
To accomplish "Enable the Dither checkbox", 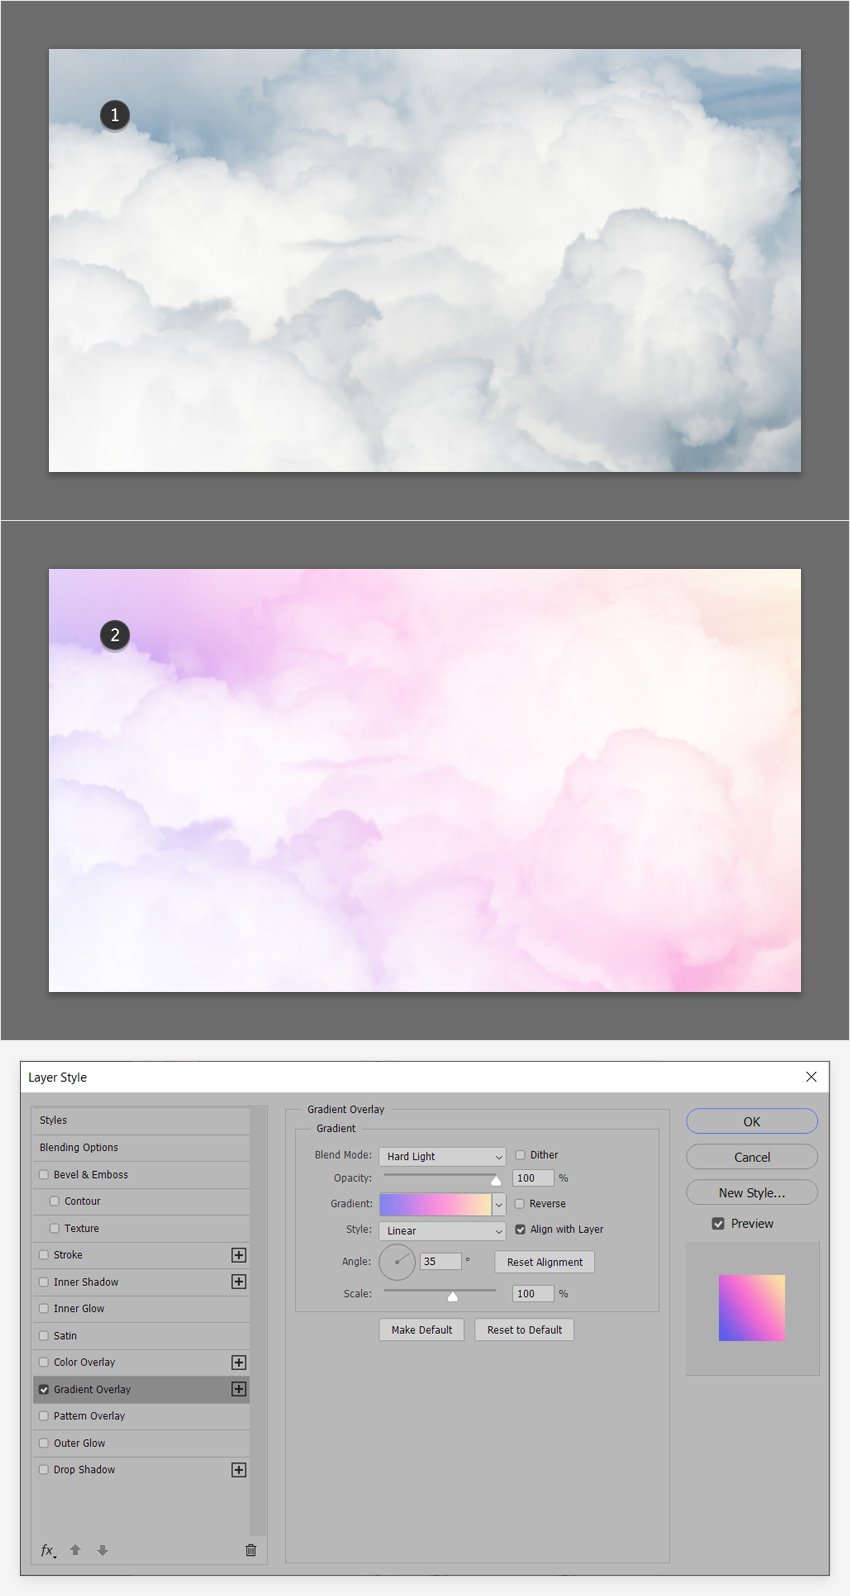I will (520, 1155).
